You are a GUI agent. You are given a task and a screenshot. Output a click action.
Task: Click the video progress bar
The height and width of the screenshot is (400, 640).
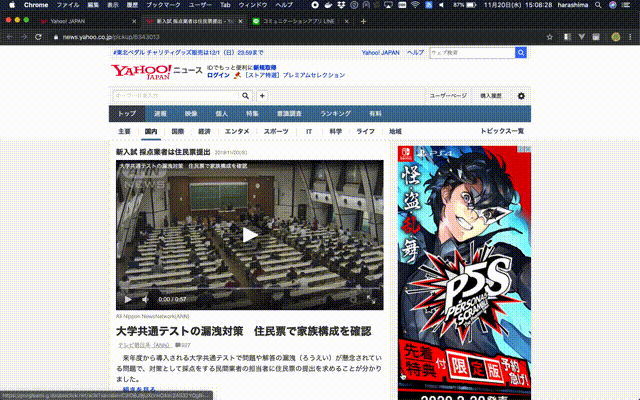(249, 290)
